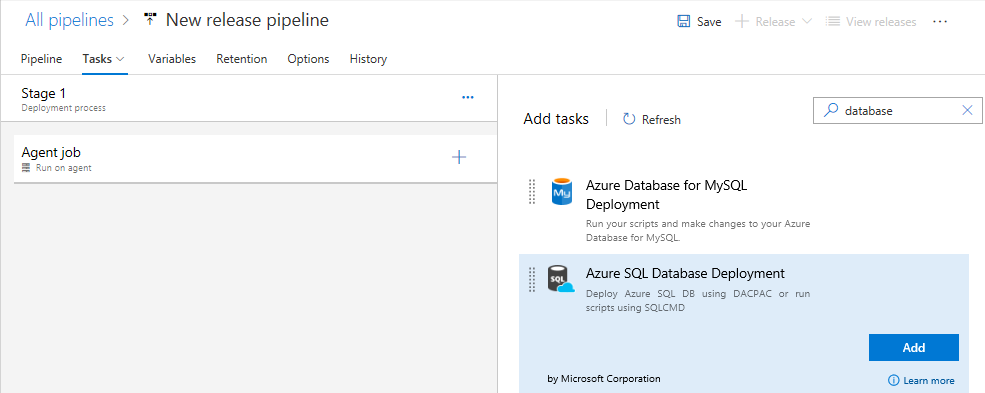The image size is (985, 393).
Task: Click the plus icon on Agent job
Action: point(459,157)
